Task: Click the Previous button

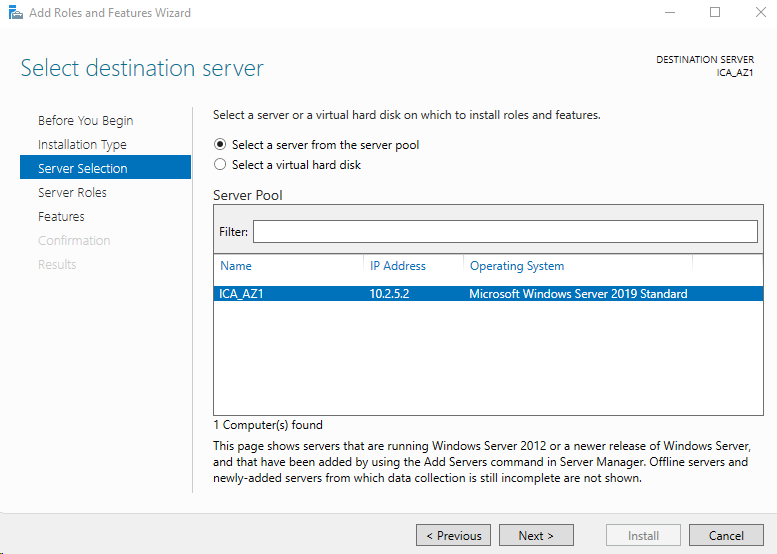Action: (453, 535)
